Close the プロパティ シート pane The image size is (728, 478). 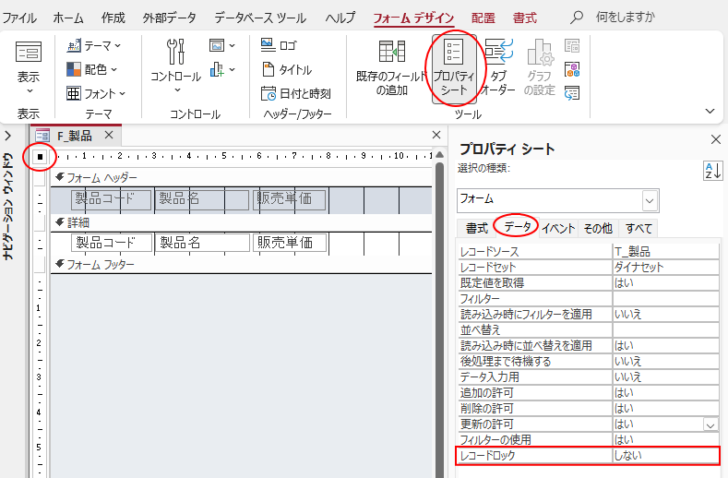[x=715, y=139]
